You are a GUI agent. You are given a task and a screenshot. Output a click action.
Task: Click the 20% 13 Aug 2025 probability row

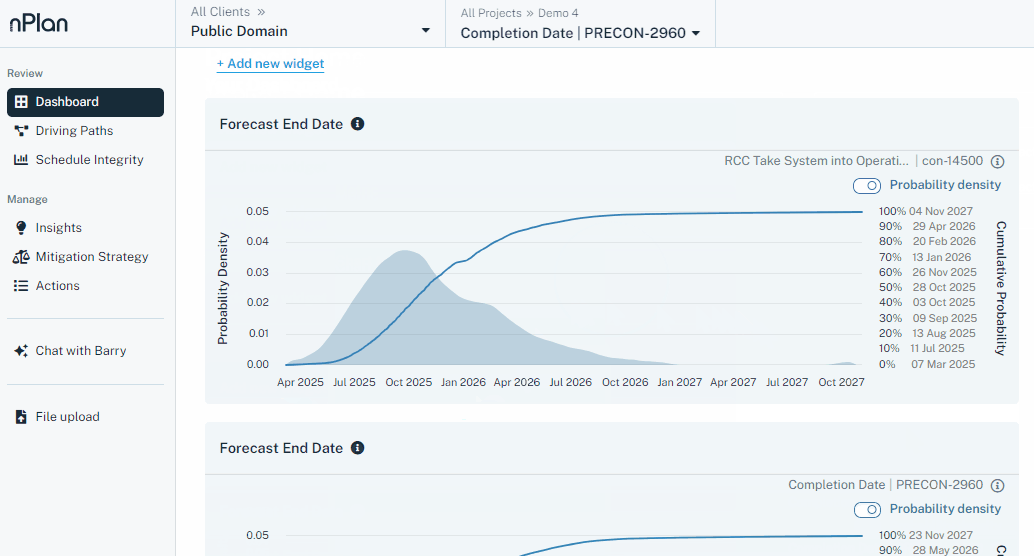(x=927, y=334)
